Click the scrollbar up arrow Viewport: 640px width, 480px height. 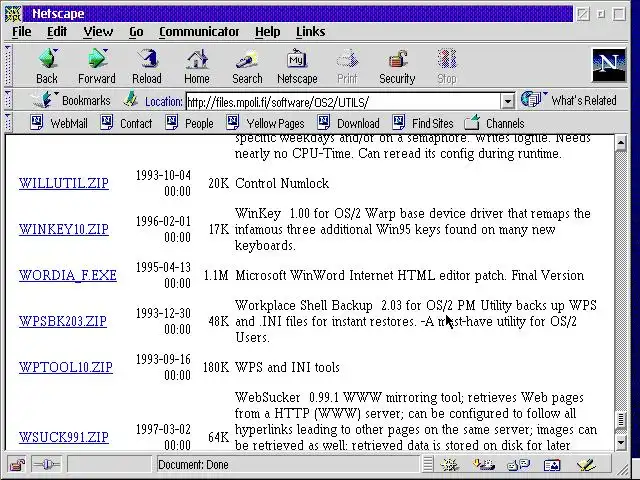click(x=620, y=143)
